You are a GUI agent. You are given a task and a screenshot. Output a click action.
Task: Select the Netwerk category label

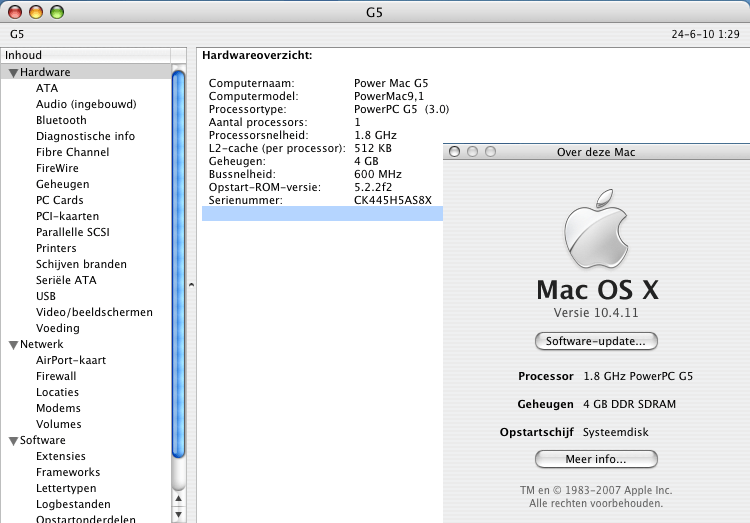(42, 345)
